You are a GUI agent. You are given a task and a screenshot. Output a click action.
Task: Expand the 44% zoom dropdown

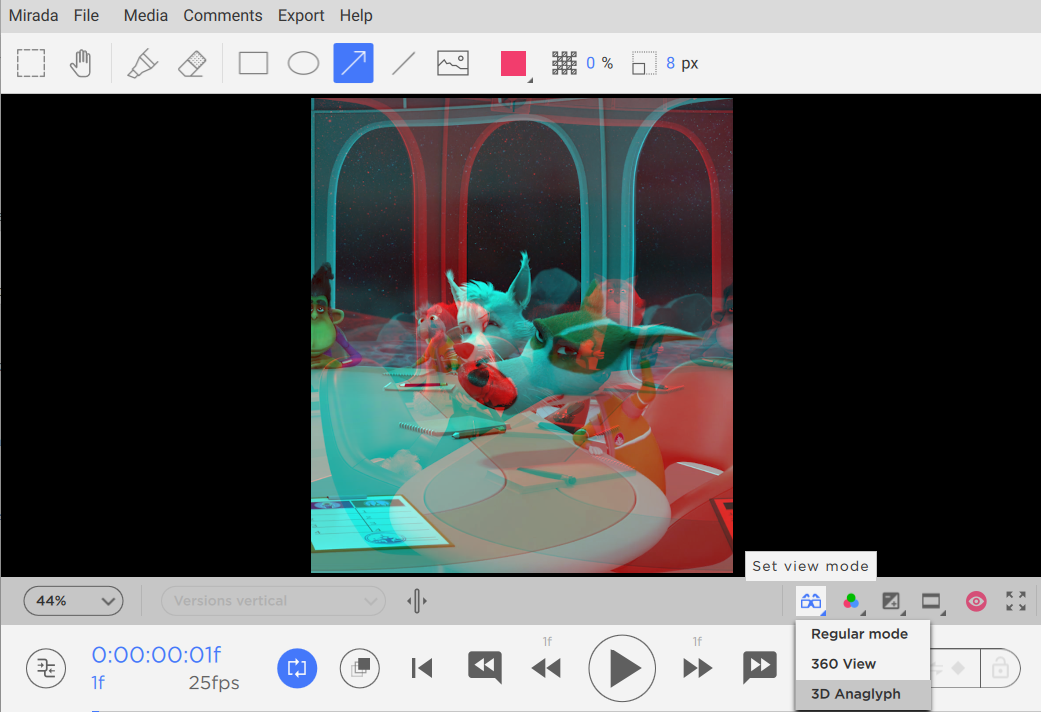[x=74, y=601]
